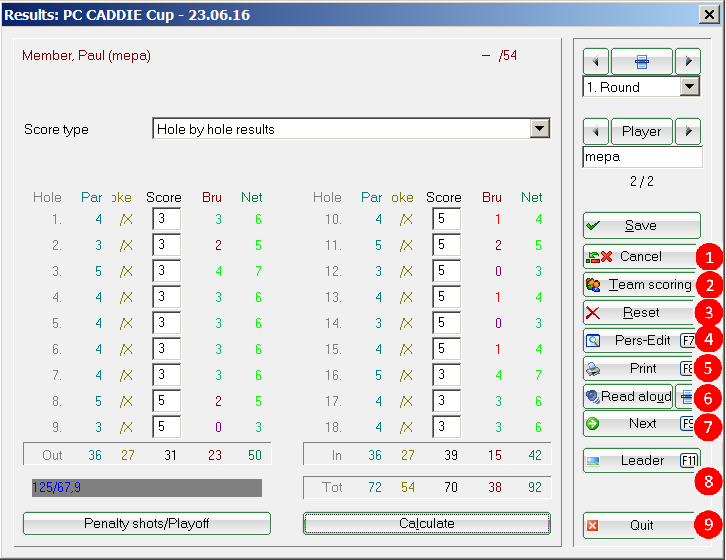Click the In score total 39

tap(451, 455)
